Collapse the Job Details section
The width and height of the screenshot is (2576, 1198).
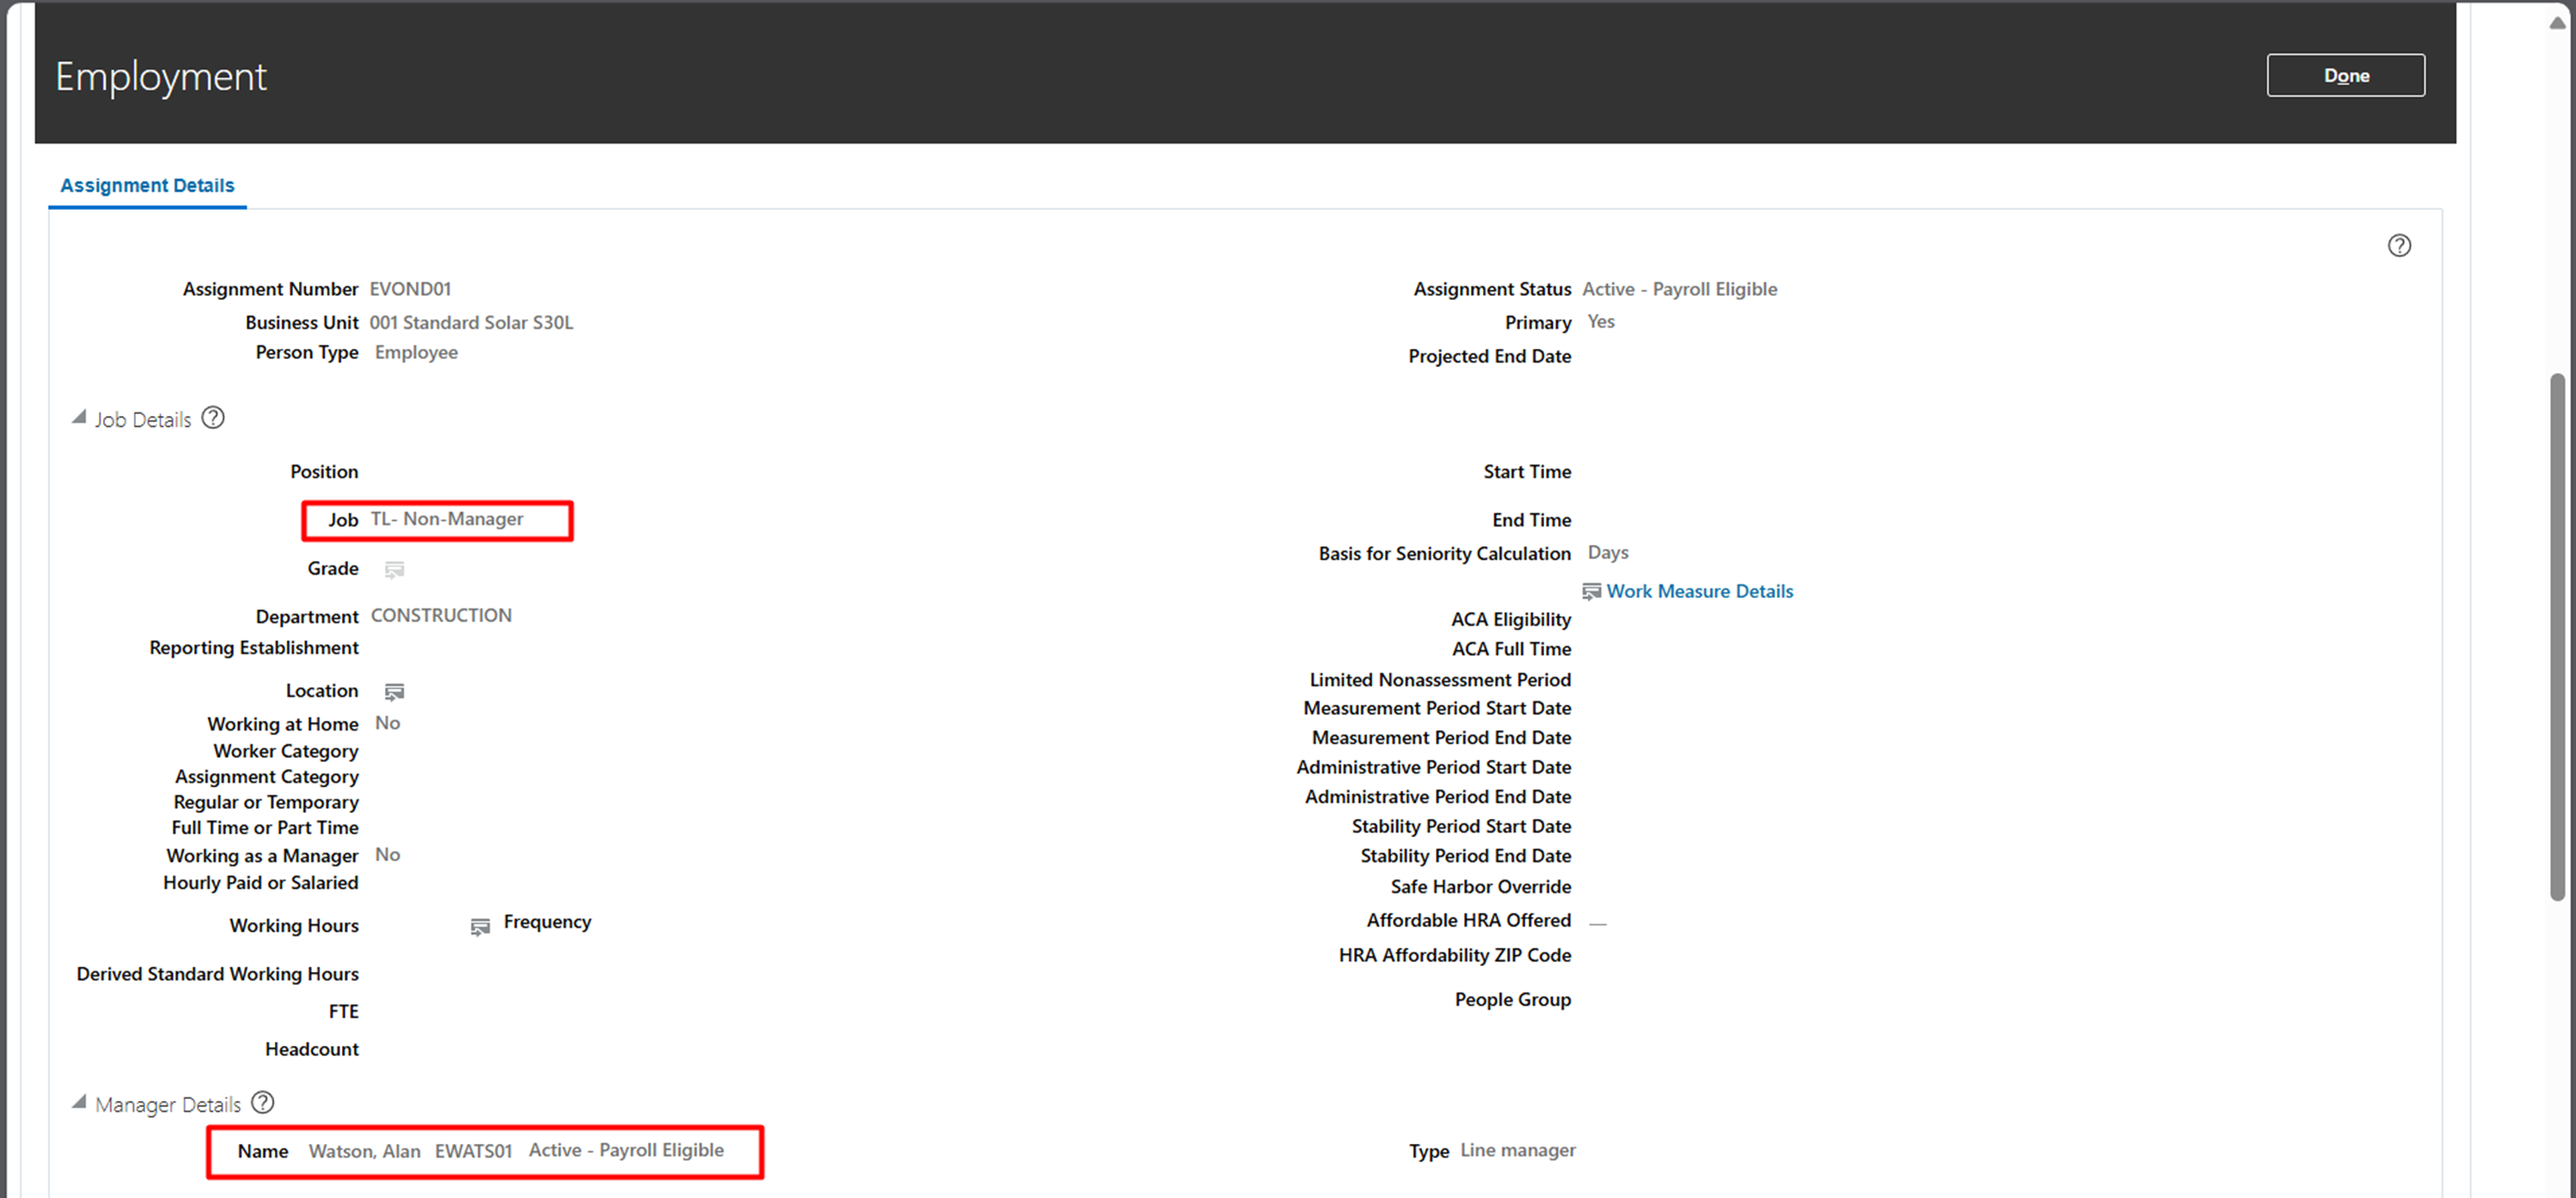[79, 418]
